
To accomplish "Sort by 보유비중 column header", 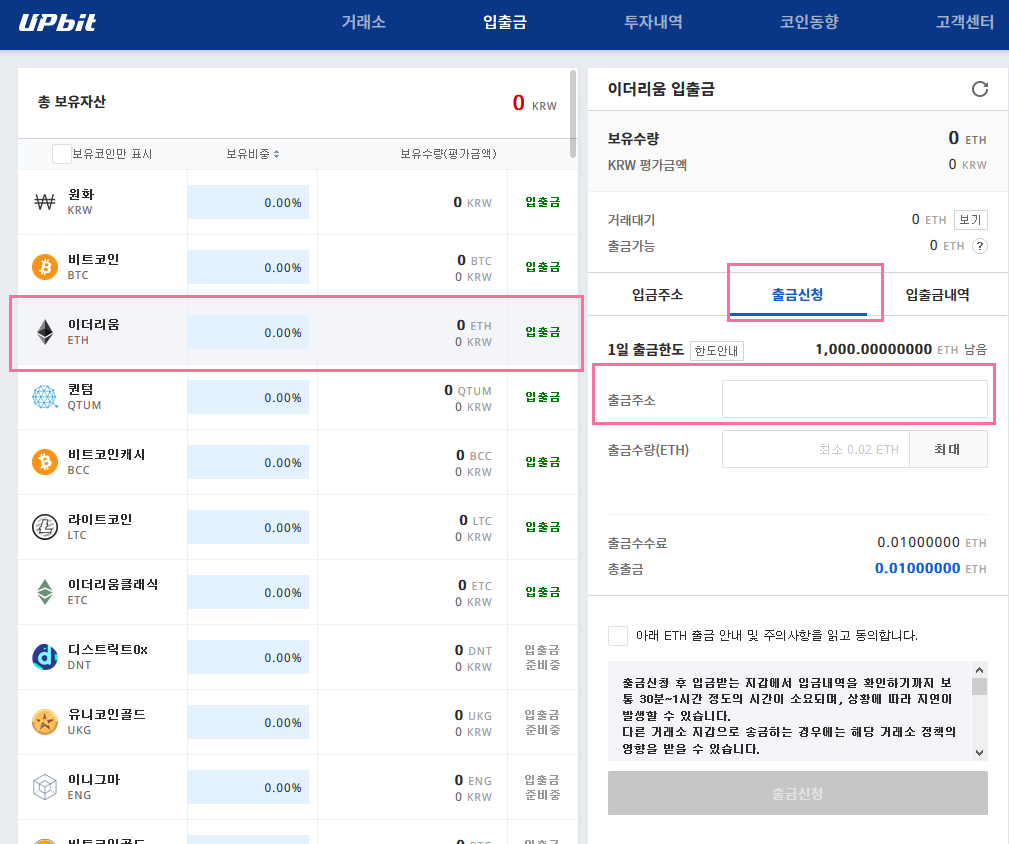I will click(x=252, y=154).
